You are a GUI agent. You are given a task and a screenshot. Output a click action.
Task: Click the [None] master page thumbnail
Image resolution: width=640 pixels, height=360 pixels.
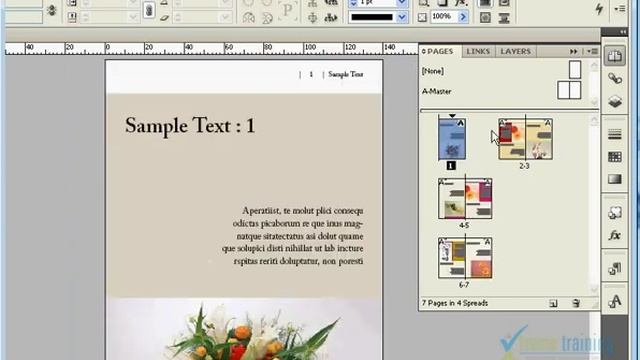[575, 69]
